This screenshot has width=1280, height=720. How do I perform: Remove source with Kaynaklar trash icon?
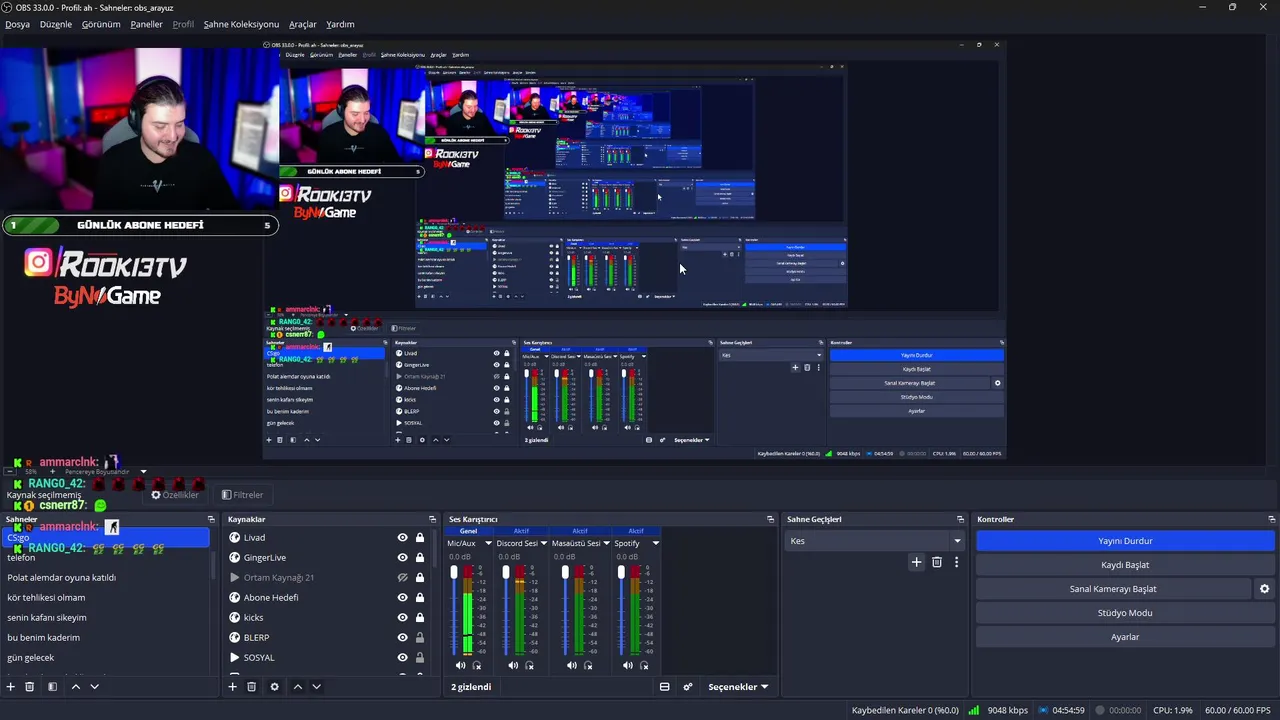tap(252, 687)
